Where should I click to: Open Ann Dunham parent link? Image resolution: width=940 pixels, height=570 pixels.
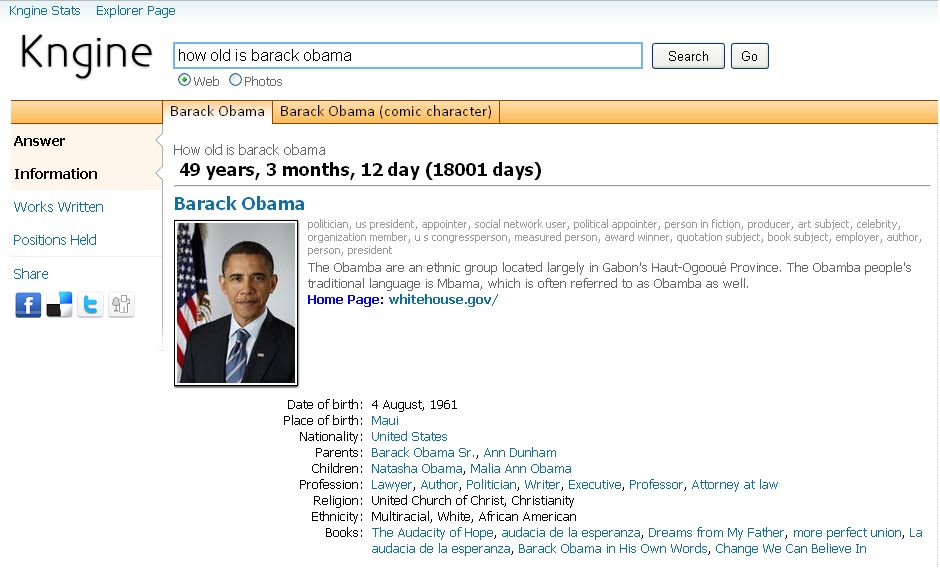point(520,453)
